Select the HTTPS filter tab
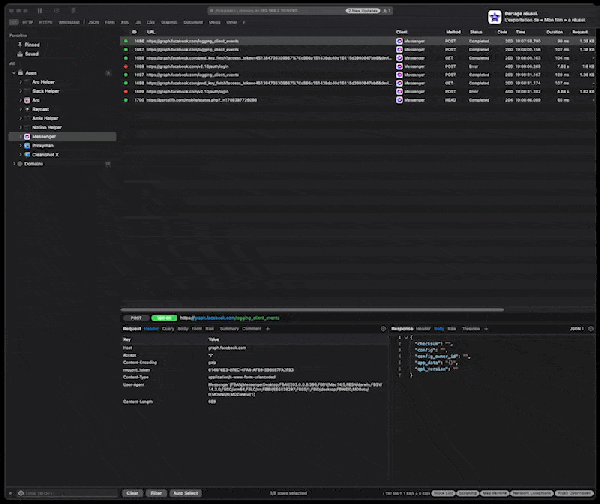Screen dimensions: 600x504 click(46, 22)
